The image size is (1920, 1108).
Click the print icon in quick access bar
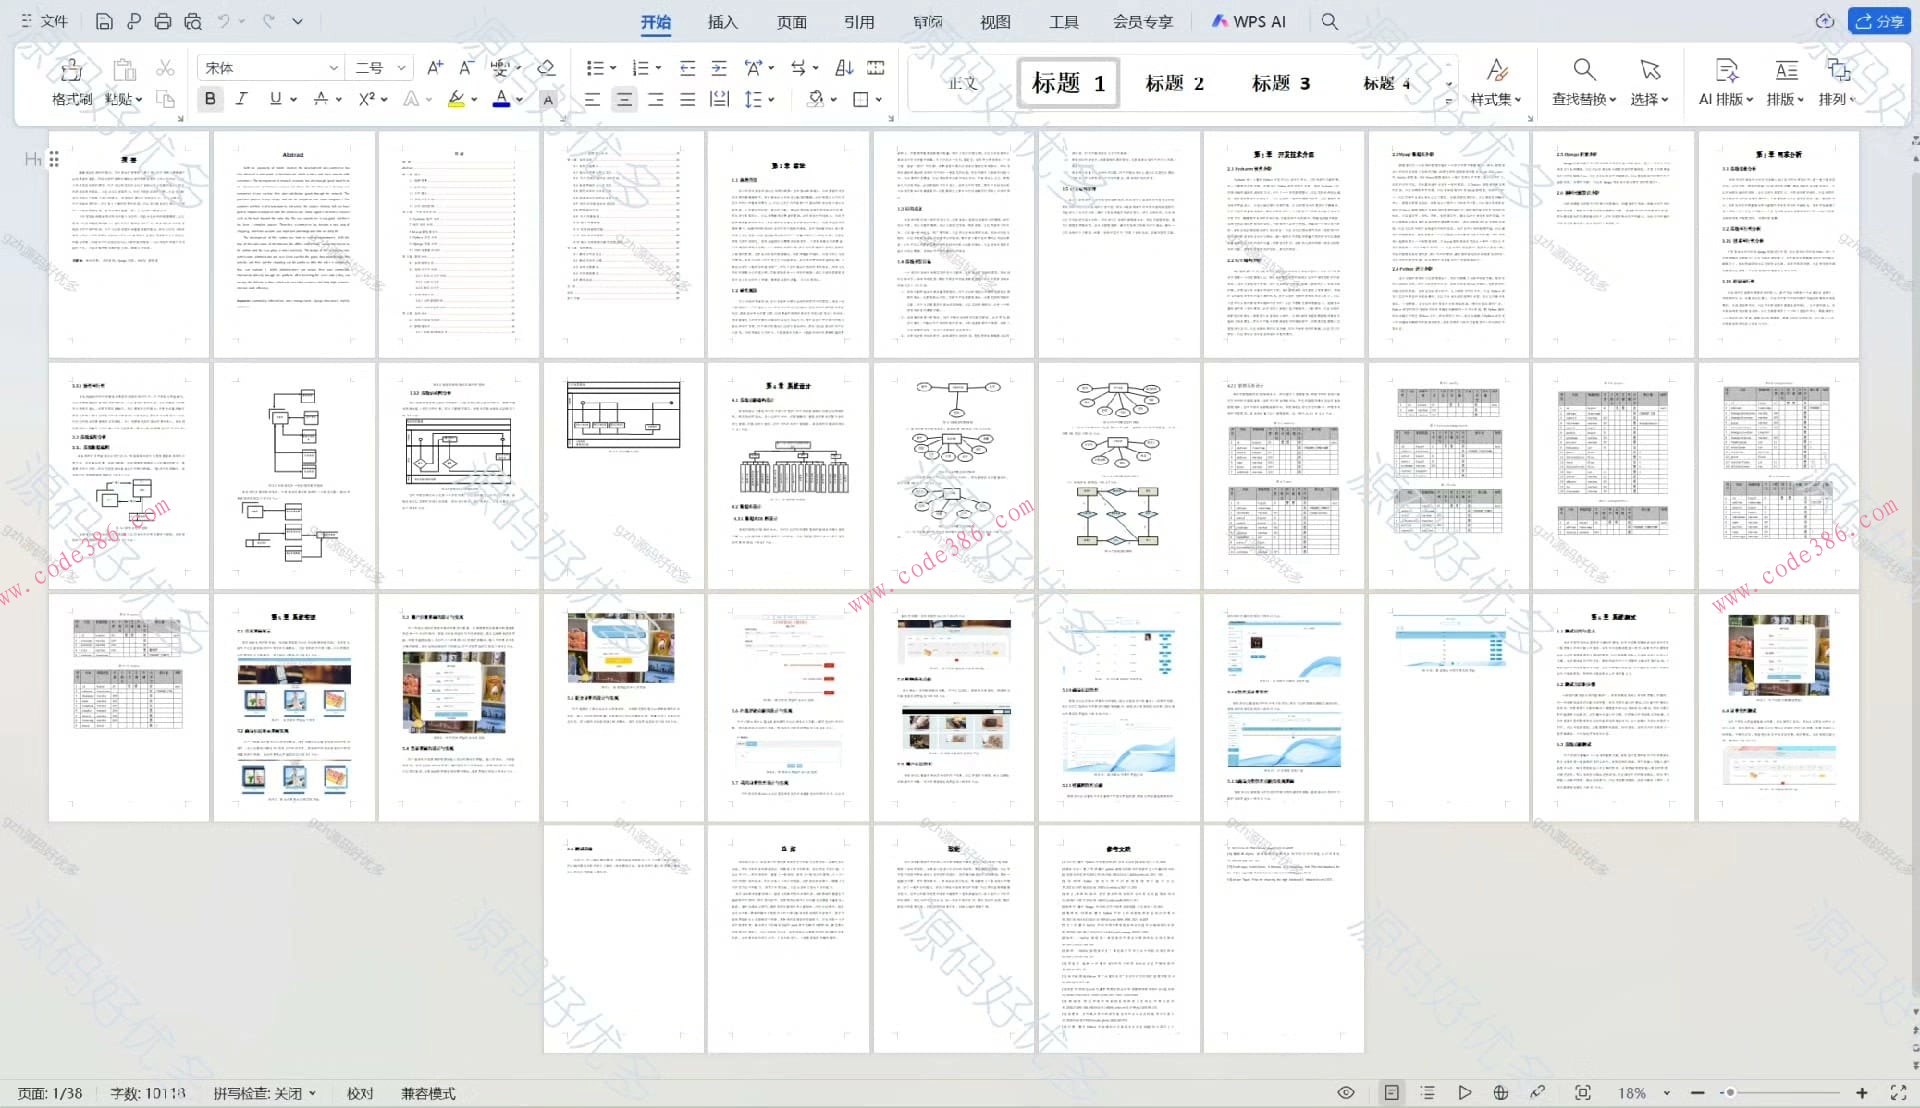163,21
